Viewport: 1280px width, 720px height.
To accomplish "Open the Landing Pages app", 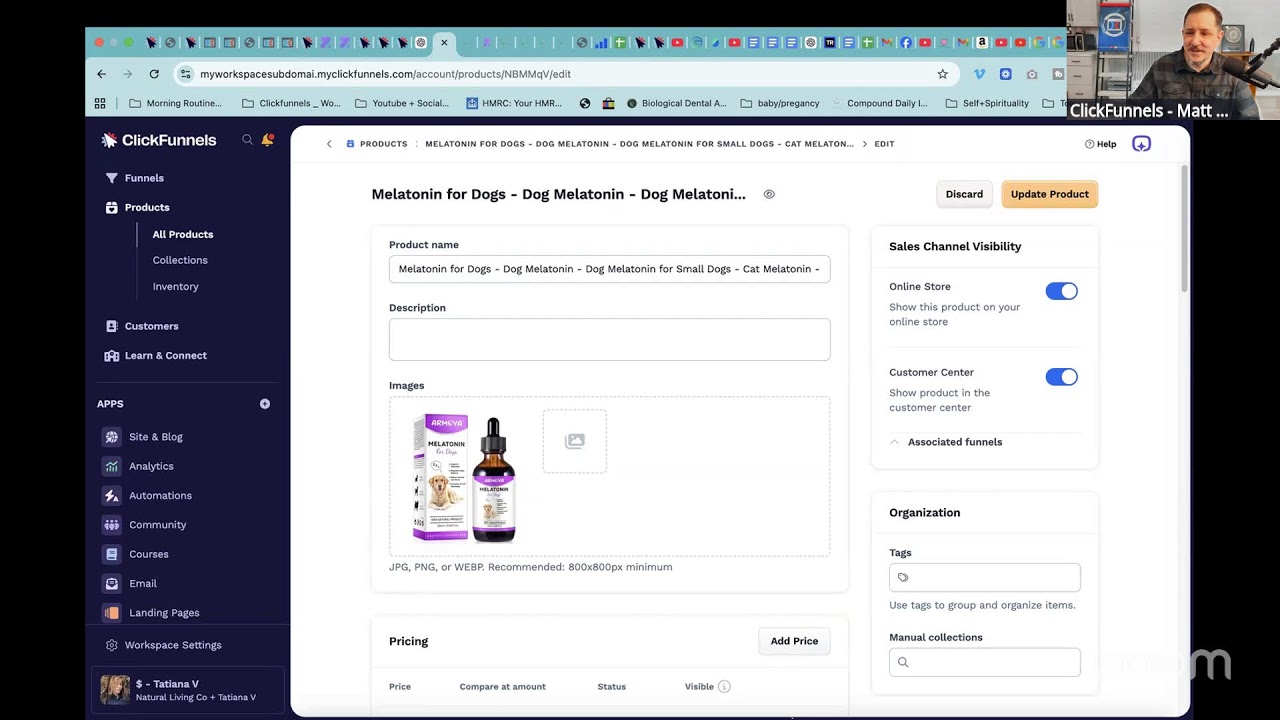I will (164, 612).
